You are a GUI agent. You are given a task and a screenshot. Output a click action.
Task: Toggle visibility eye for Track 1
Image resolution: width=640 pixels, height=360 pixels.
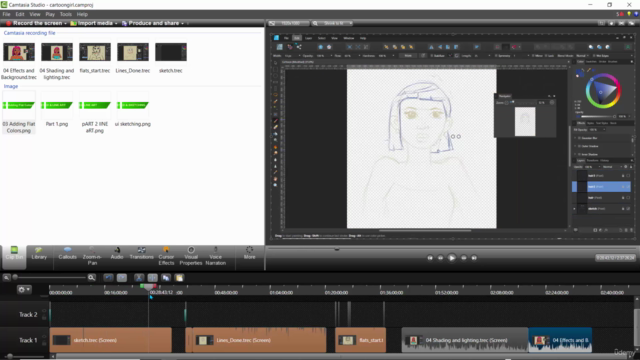coord(44,337)
